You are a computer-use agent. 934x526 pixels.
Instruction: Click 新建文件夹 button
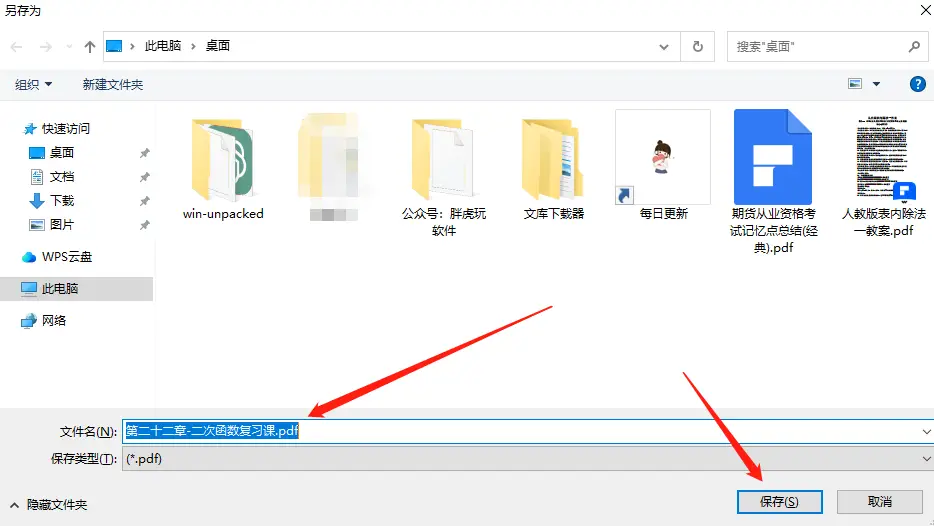(x=113, y=85)
